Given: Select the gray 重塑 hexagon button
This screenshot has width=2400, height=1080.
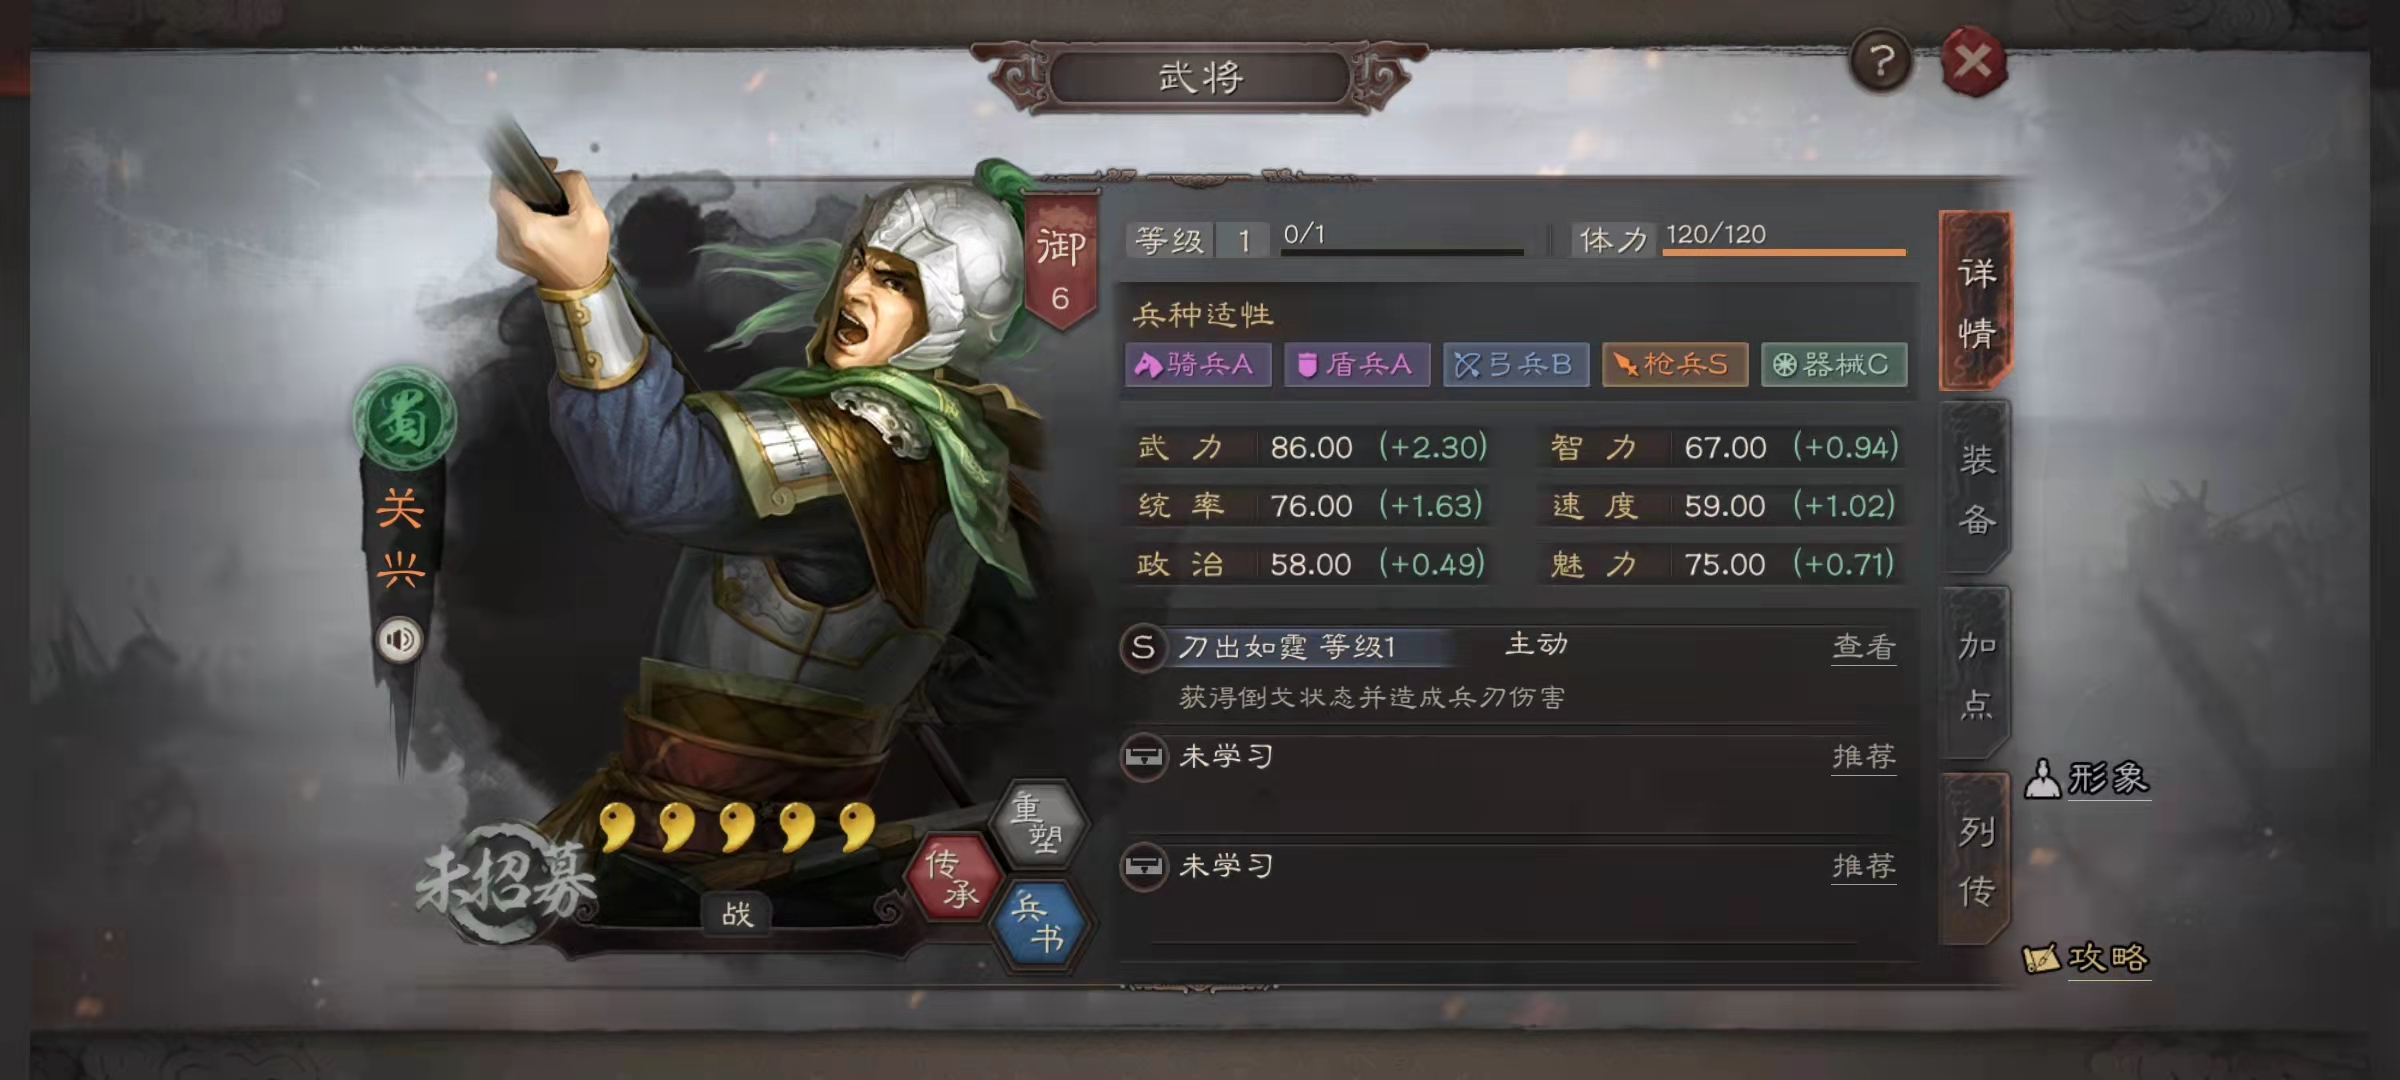Looking at the screenshot, I should tap(1039, 824).
